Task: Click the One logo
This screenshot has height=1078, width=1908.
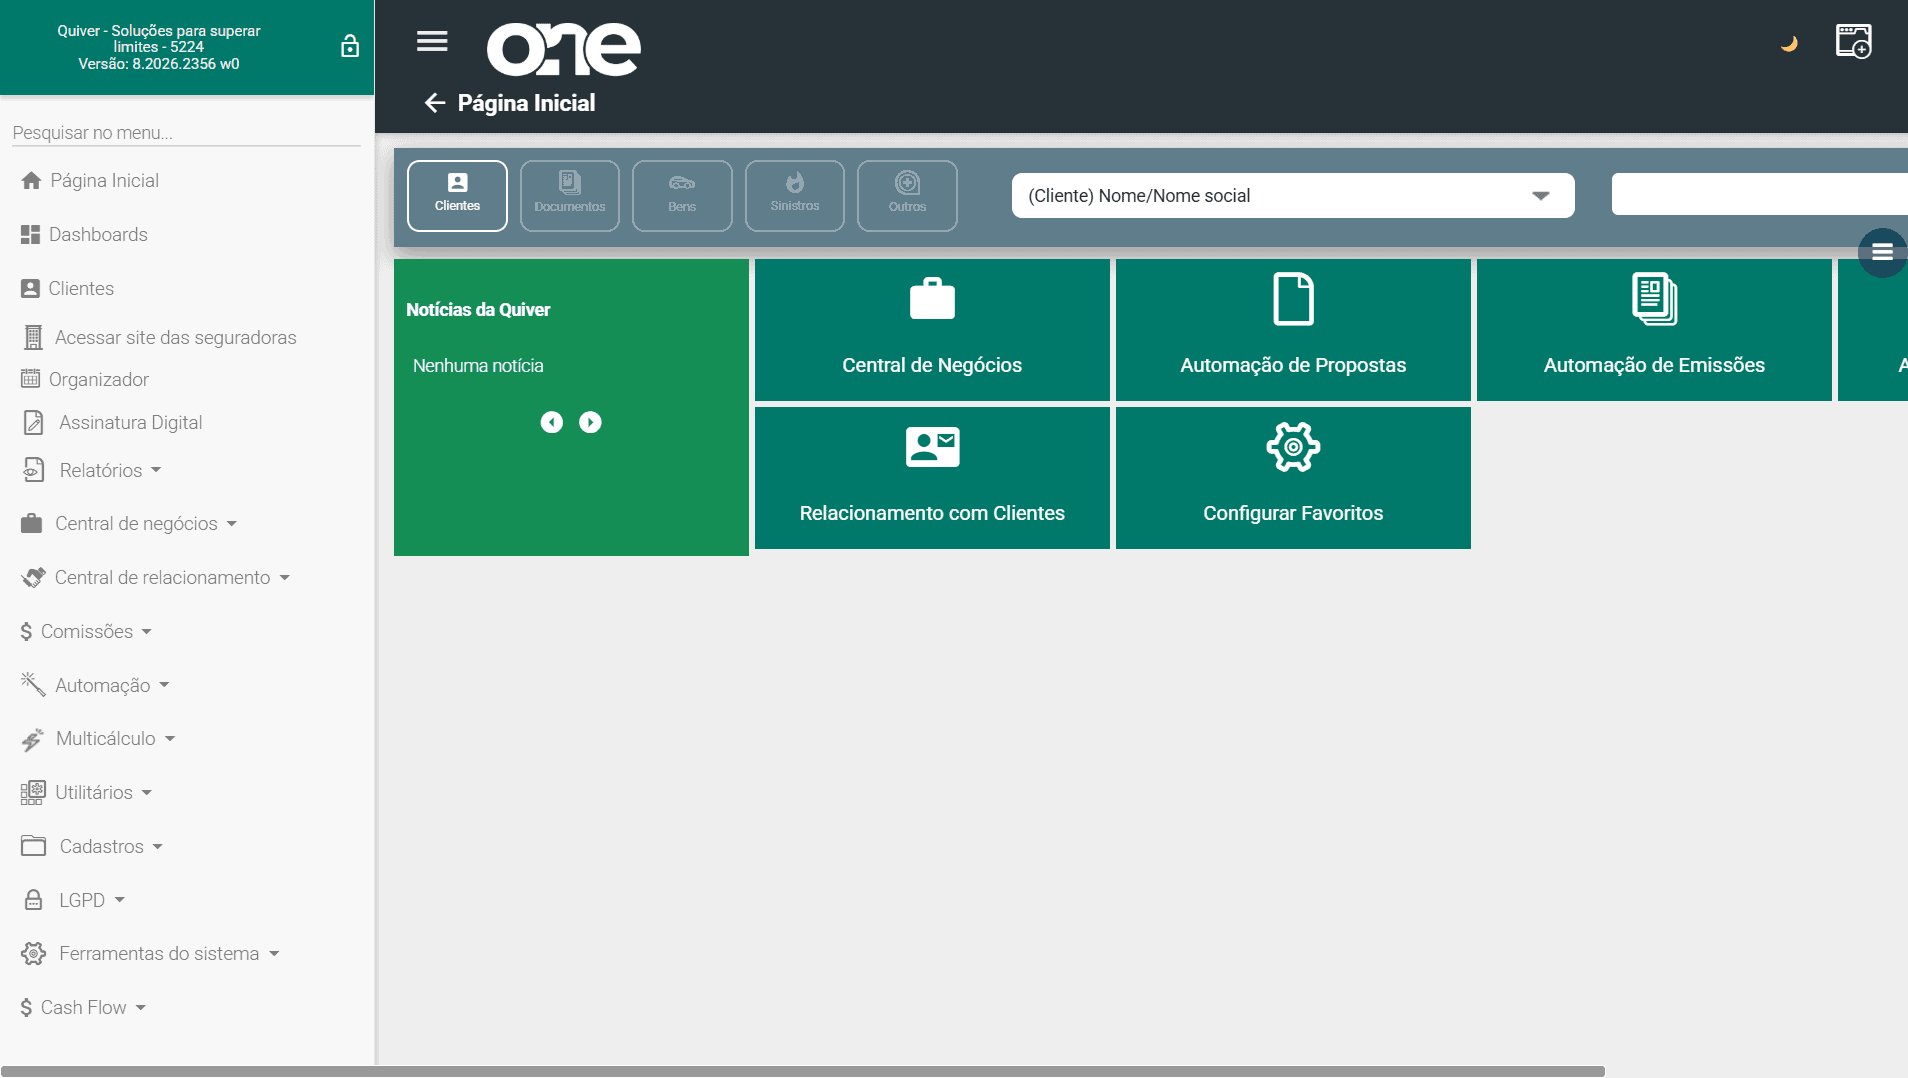Action: [564, 49]
